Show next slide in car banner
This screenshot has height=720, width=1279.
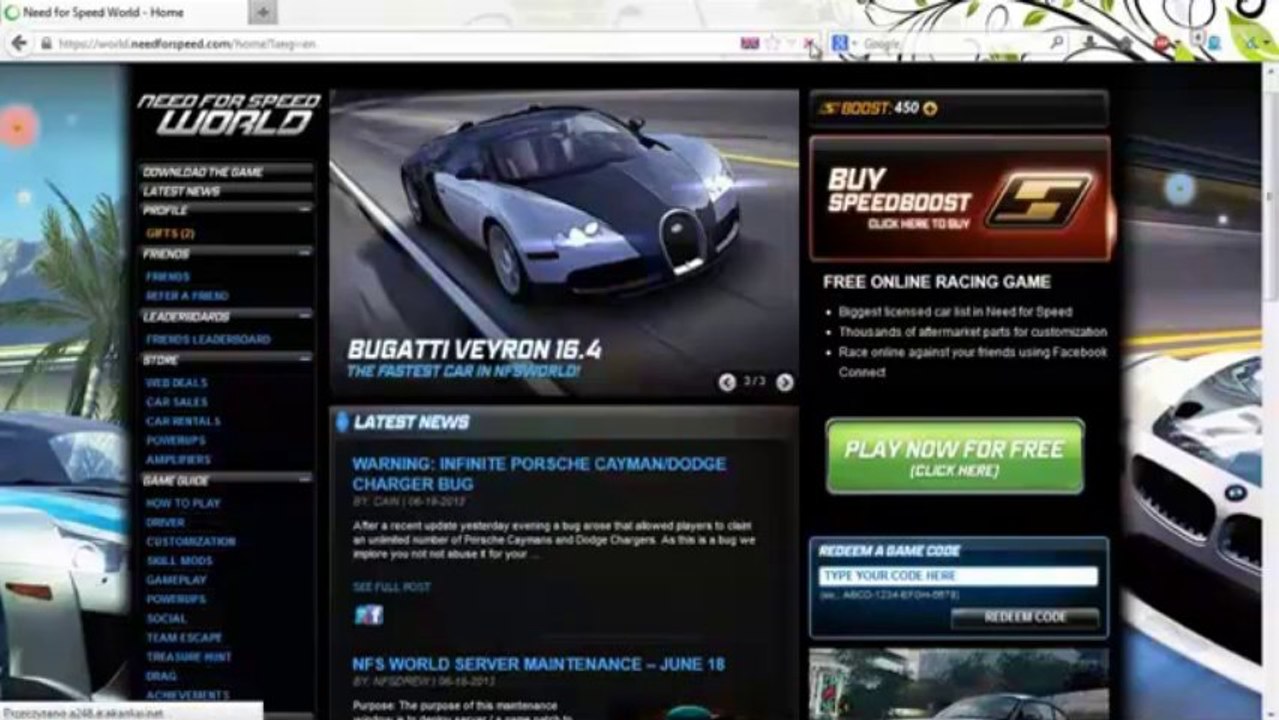785,382
